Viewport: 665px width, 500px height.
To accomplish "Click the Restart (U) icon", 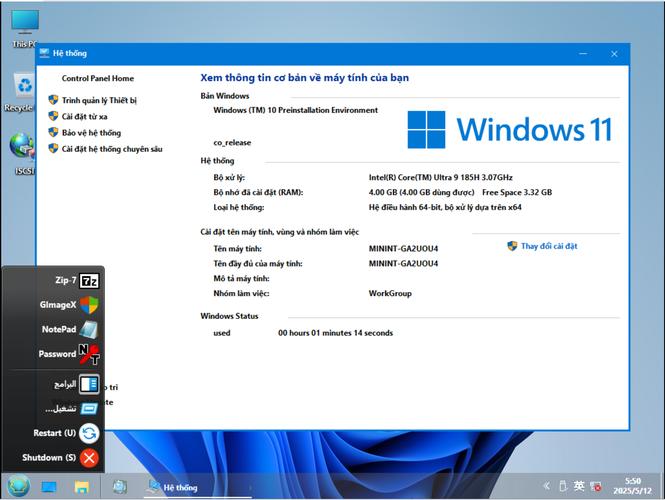I will [x=89, y=433].
